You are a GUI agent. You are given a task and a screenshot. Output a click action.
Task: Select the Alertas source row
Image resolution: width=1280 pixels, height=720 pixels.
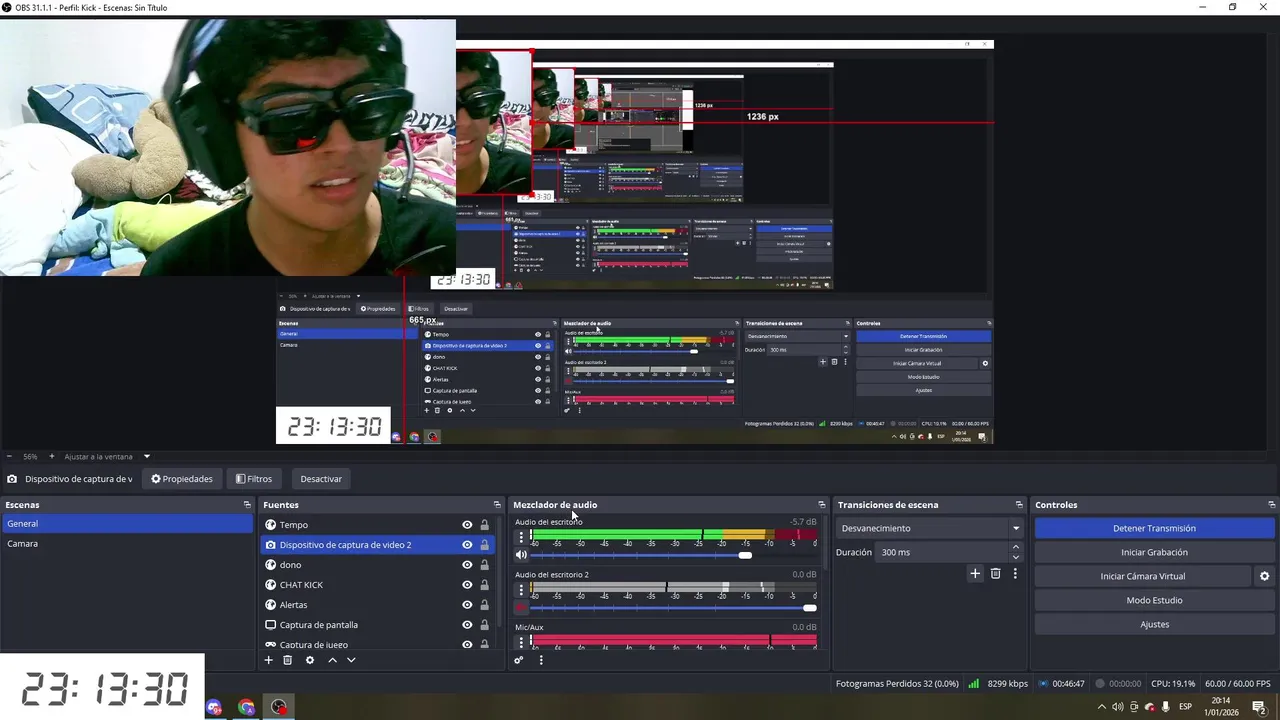pos(379,605)
